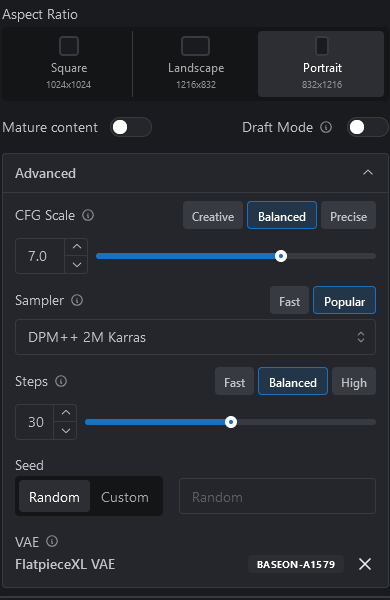Decrease Steps value with the down arrow
The width and height of the screenshot is (390, 600).
[x=66, y=430]
